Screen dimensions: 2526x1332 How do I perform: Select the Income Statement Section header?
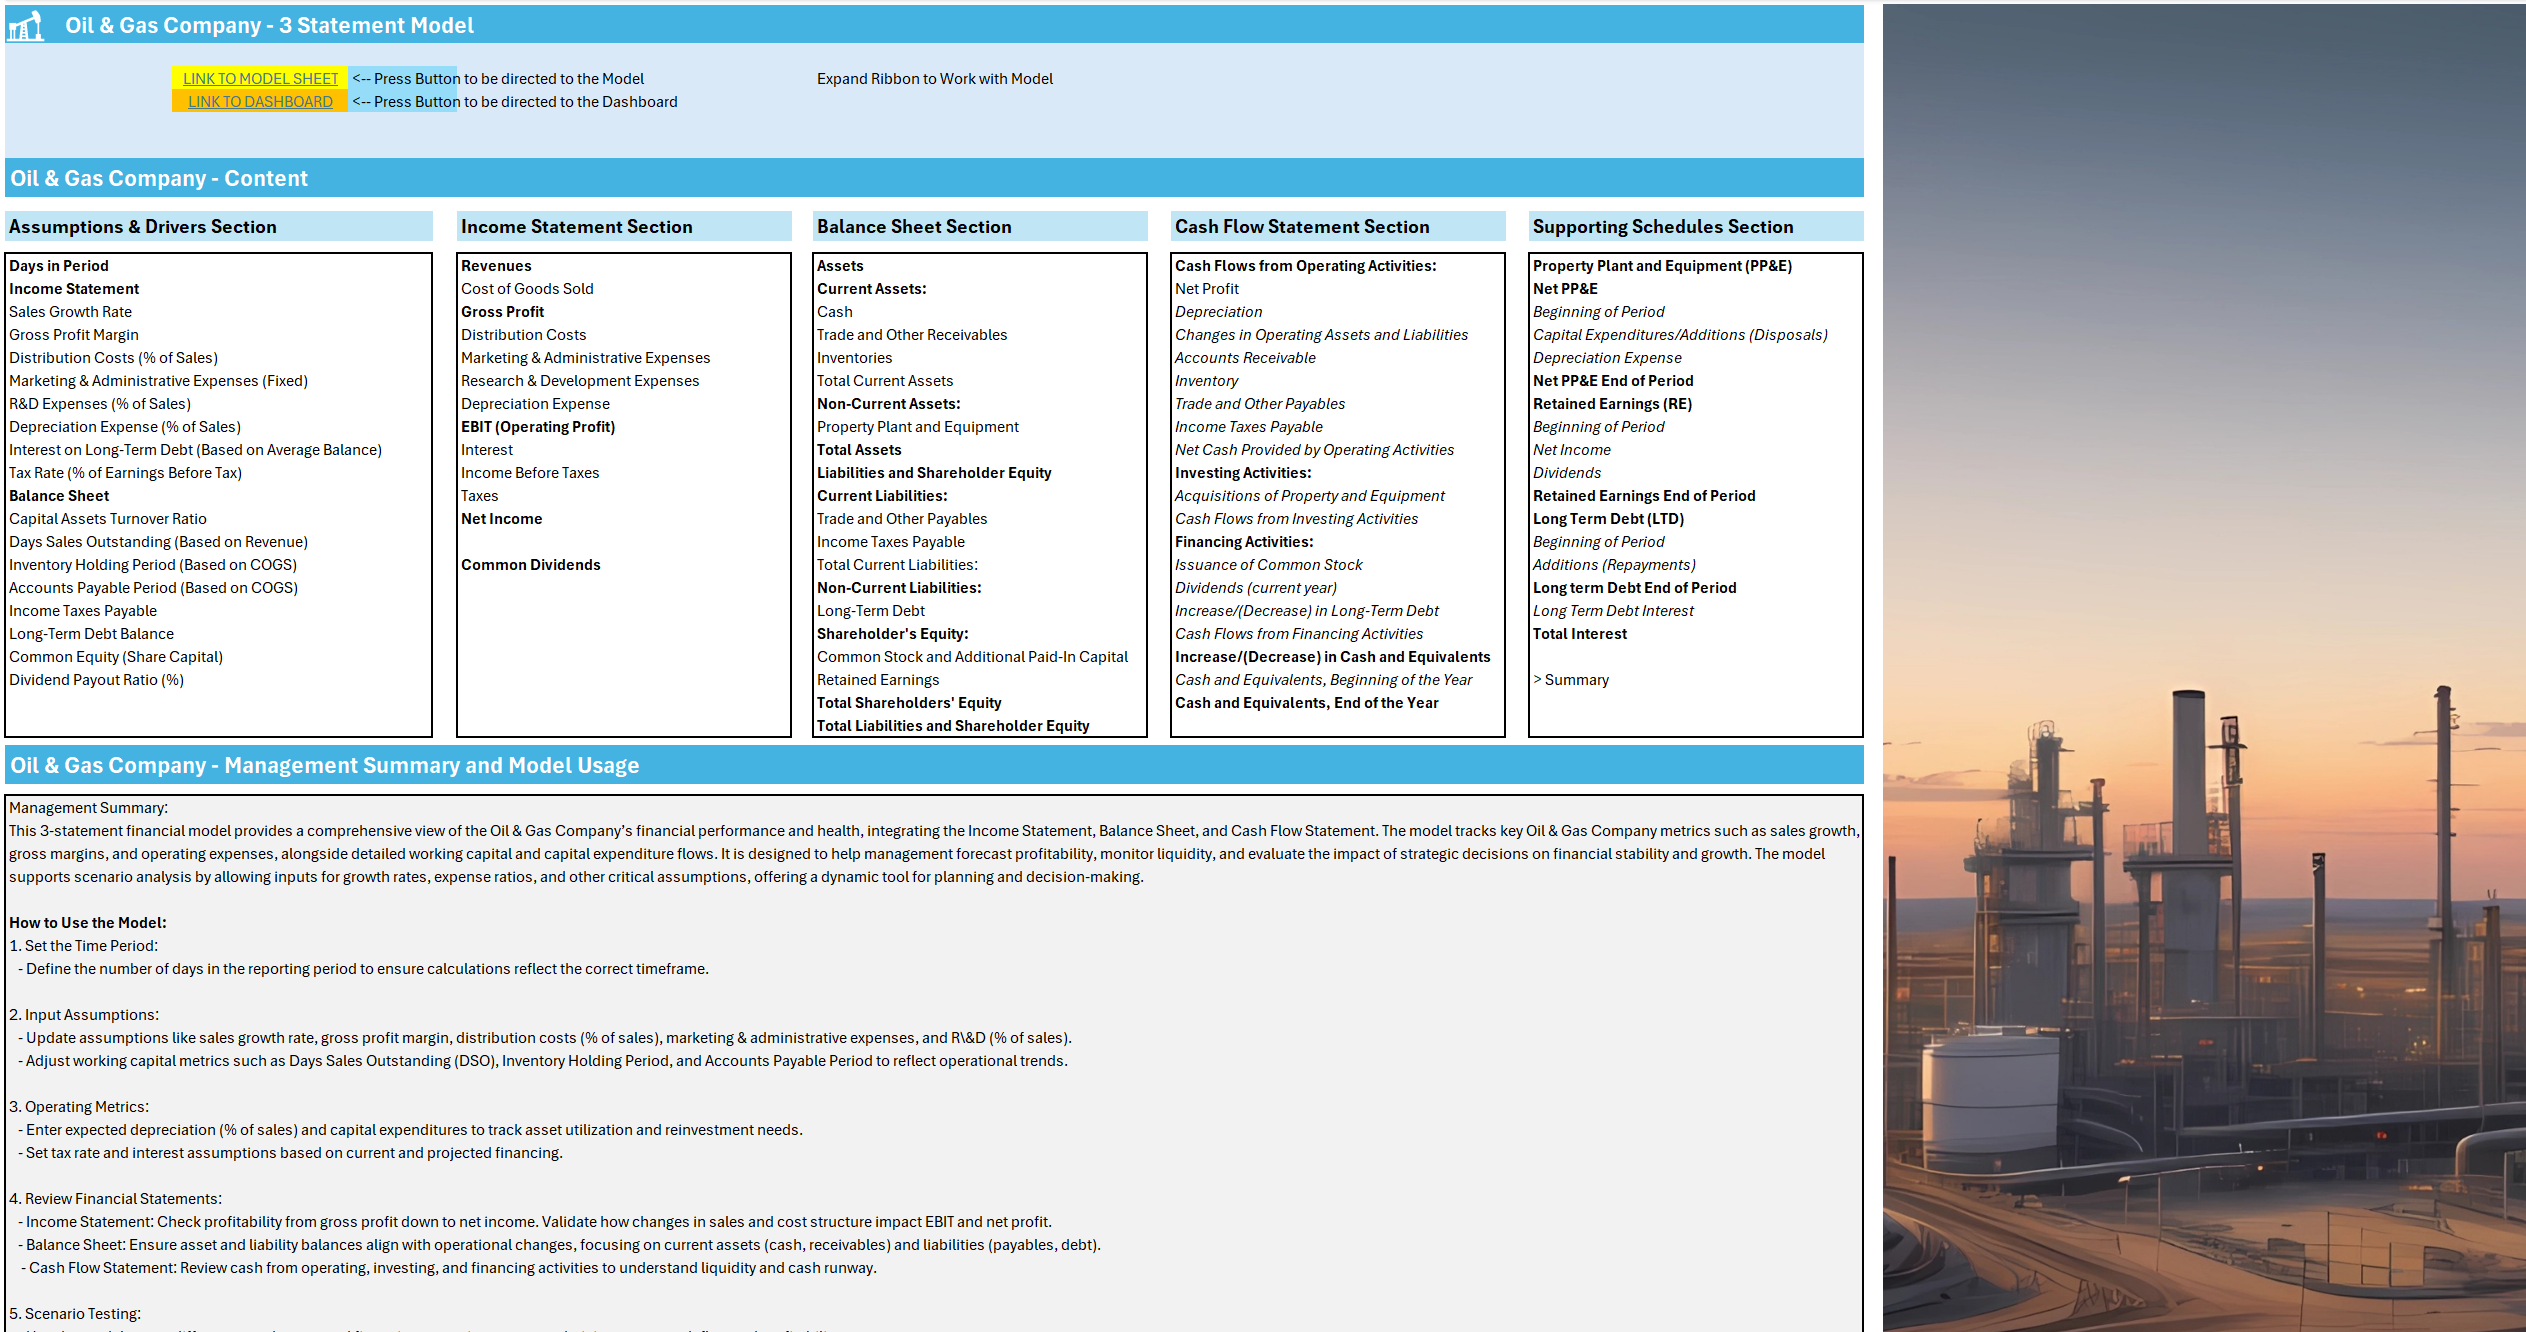click(x=576, y=226)
